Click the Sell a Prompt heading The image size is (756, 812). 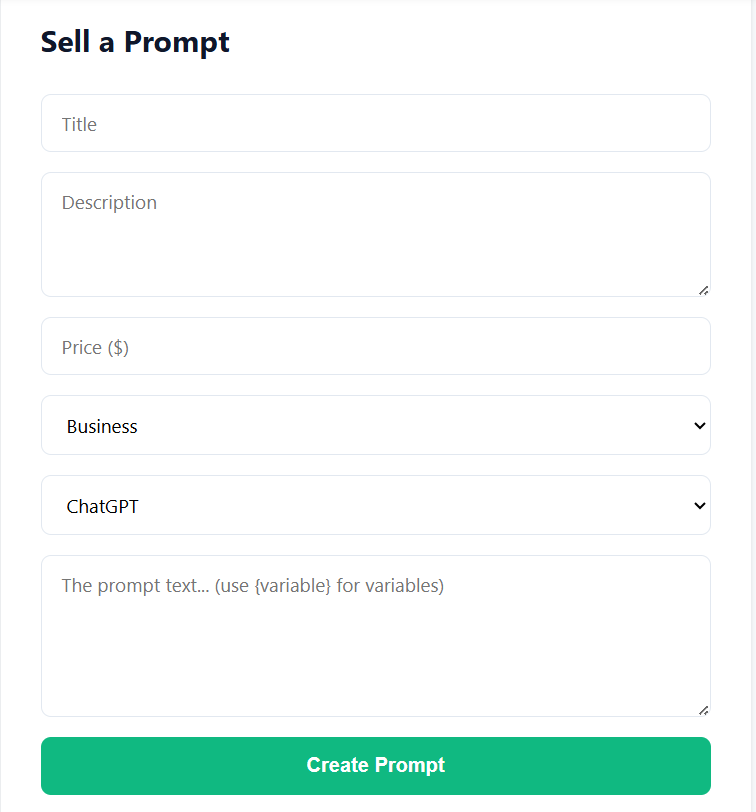point(134,42)
